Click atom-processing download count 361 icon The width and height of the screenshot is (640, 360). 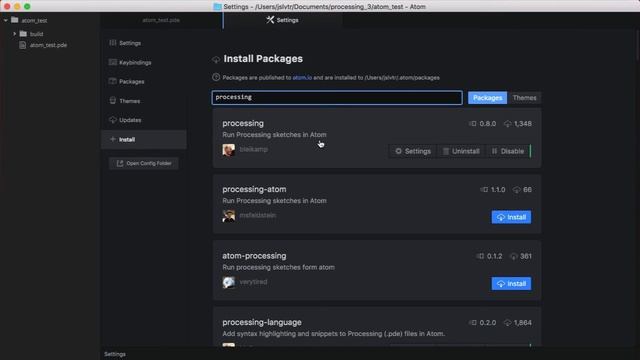(514, 256)
